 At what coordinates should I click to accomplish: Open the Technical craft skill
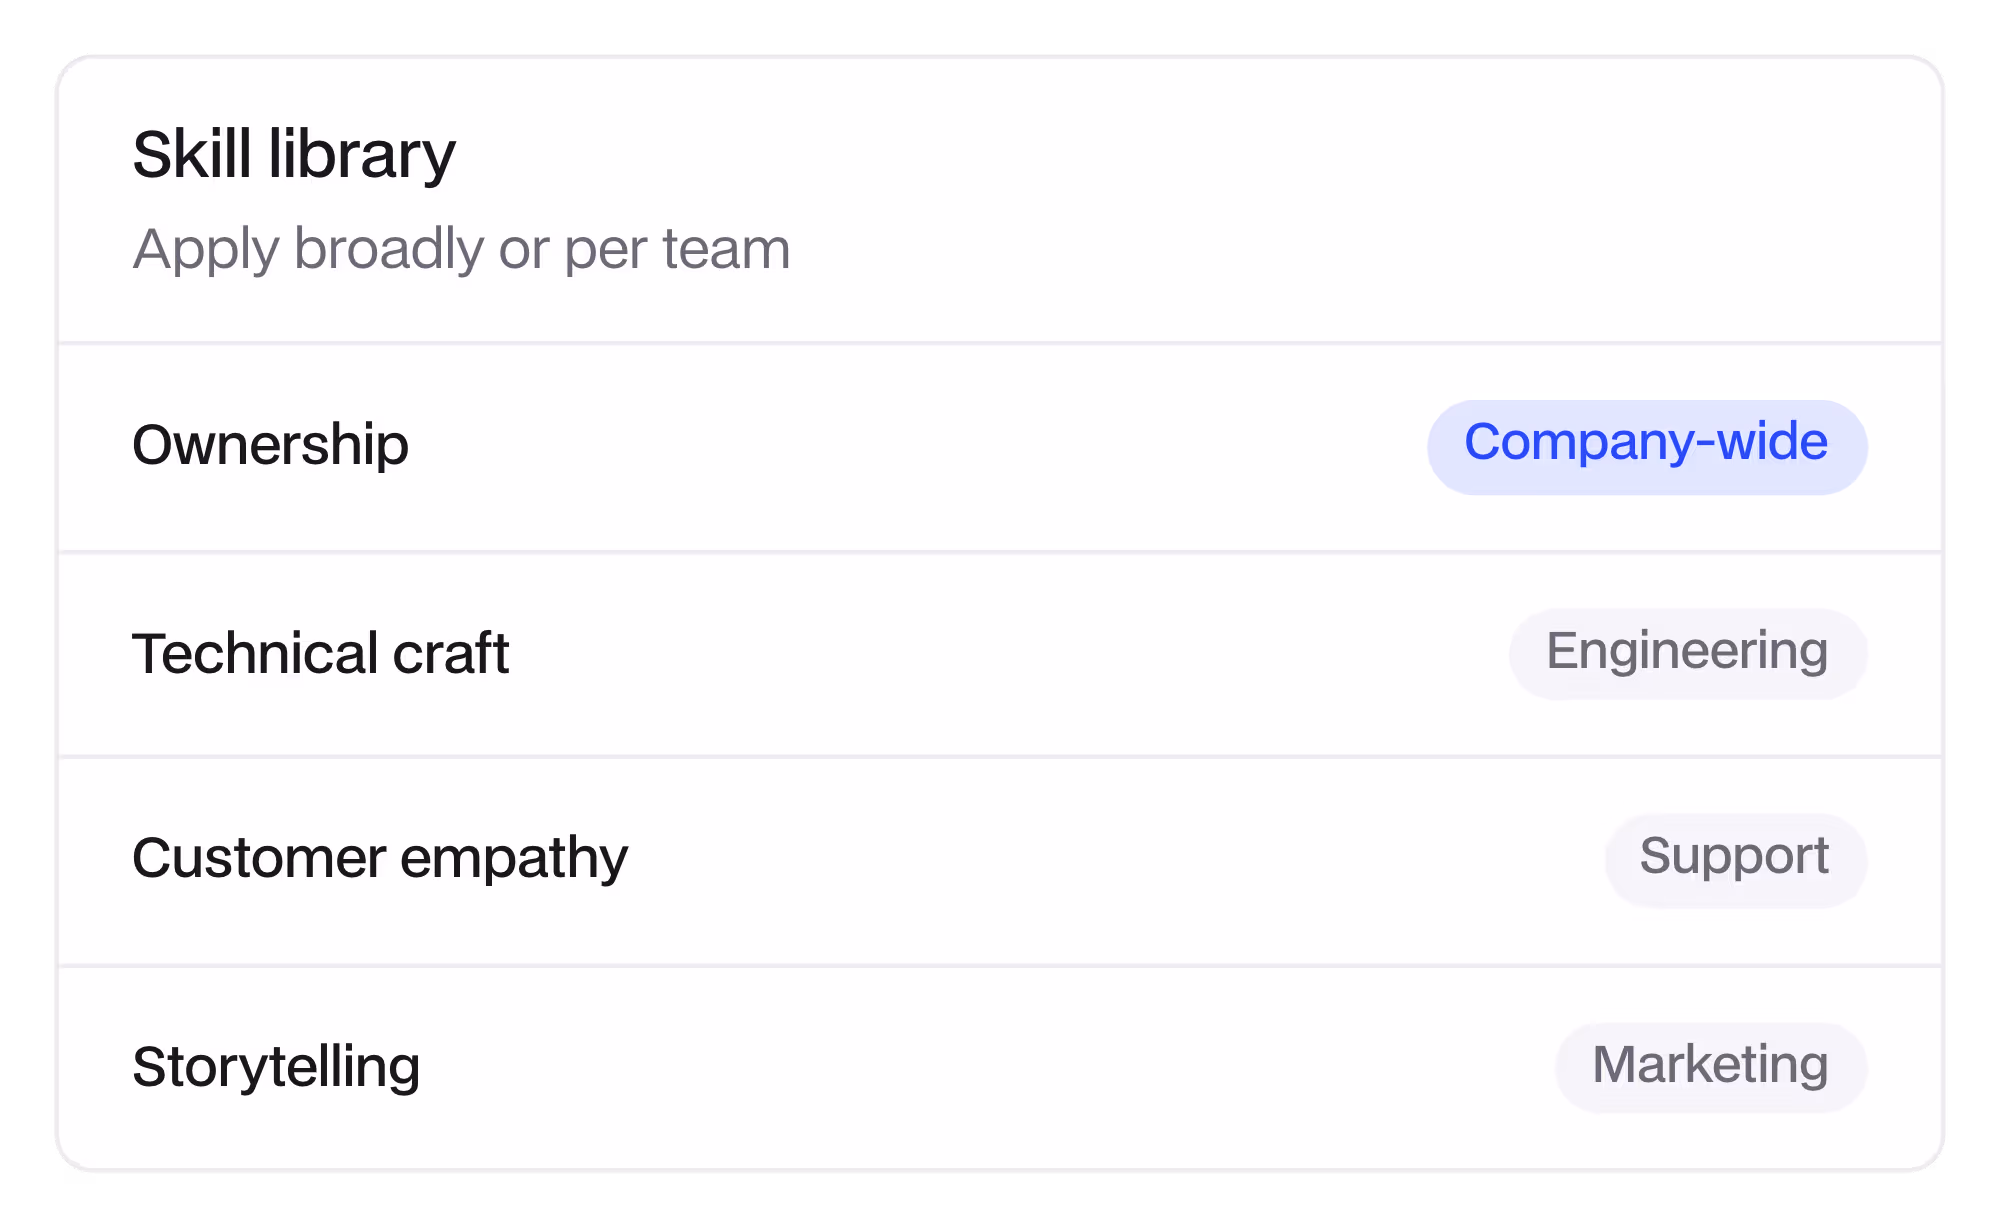coord(321,654)
